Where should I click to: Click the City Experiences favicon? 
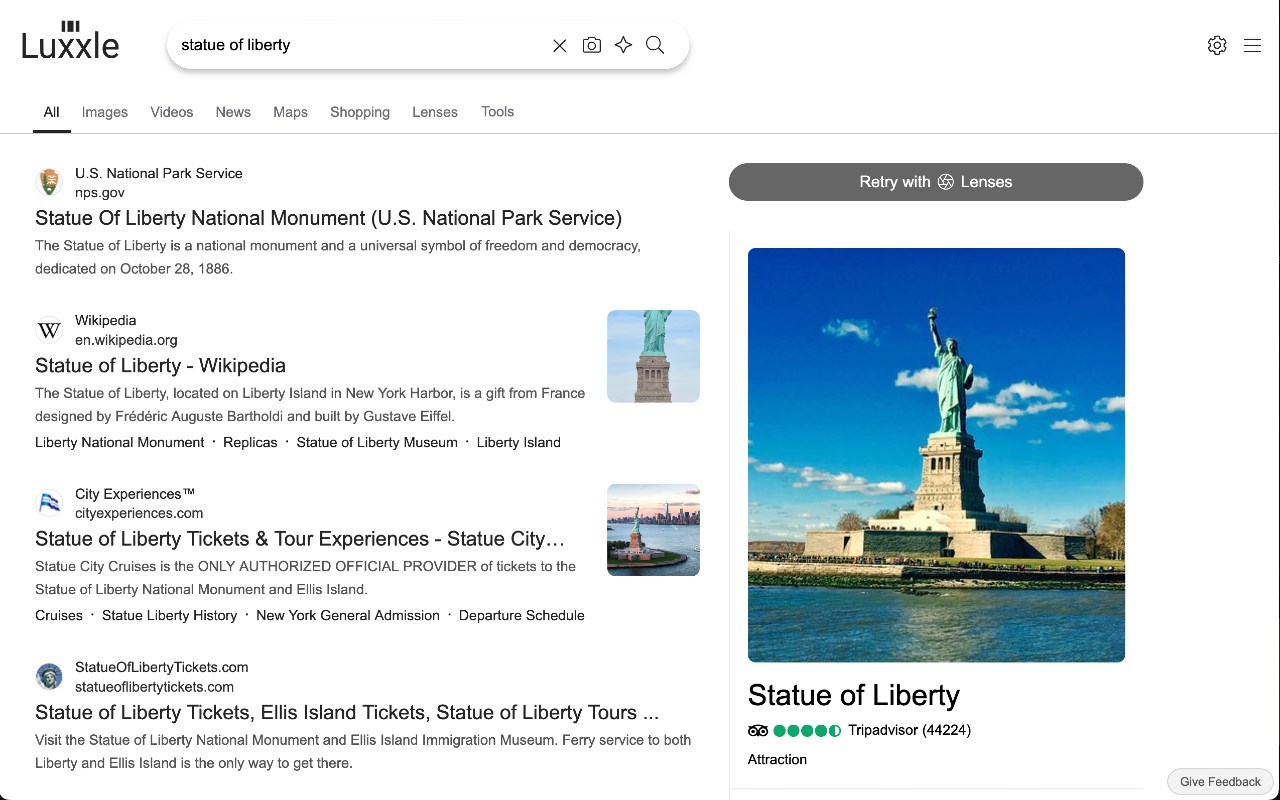[x=49, y=503]
